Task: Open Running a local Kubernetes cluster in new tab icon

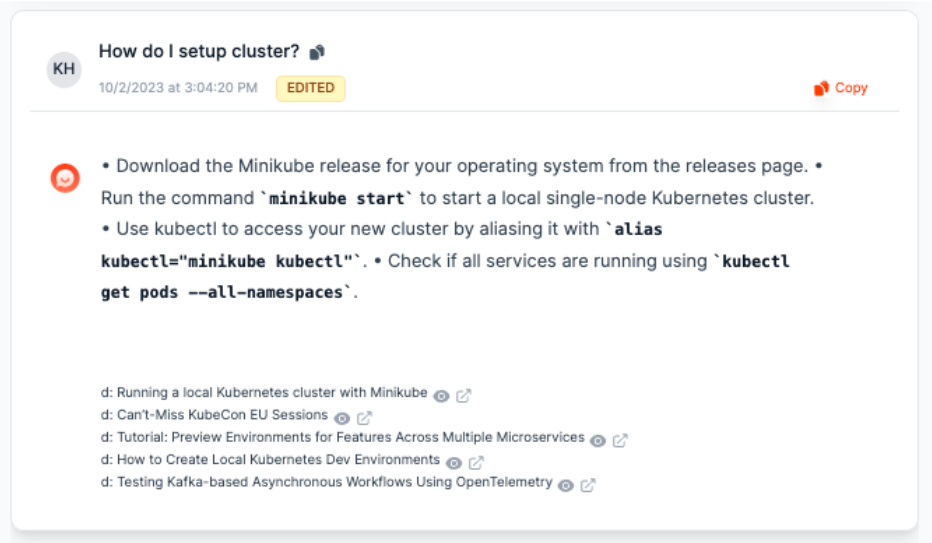Action: [x=464, y=396]
